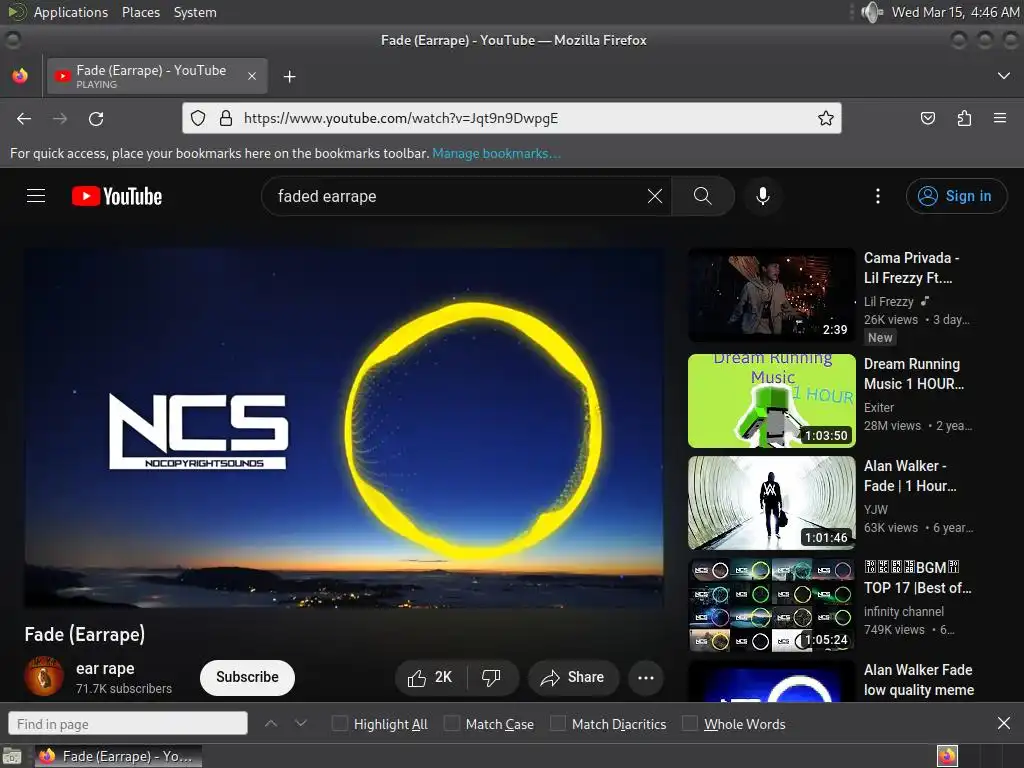The height and width of the screenshot is (768, 1024).
Task: Open the Applications menu
Action: 71,12
